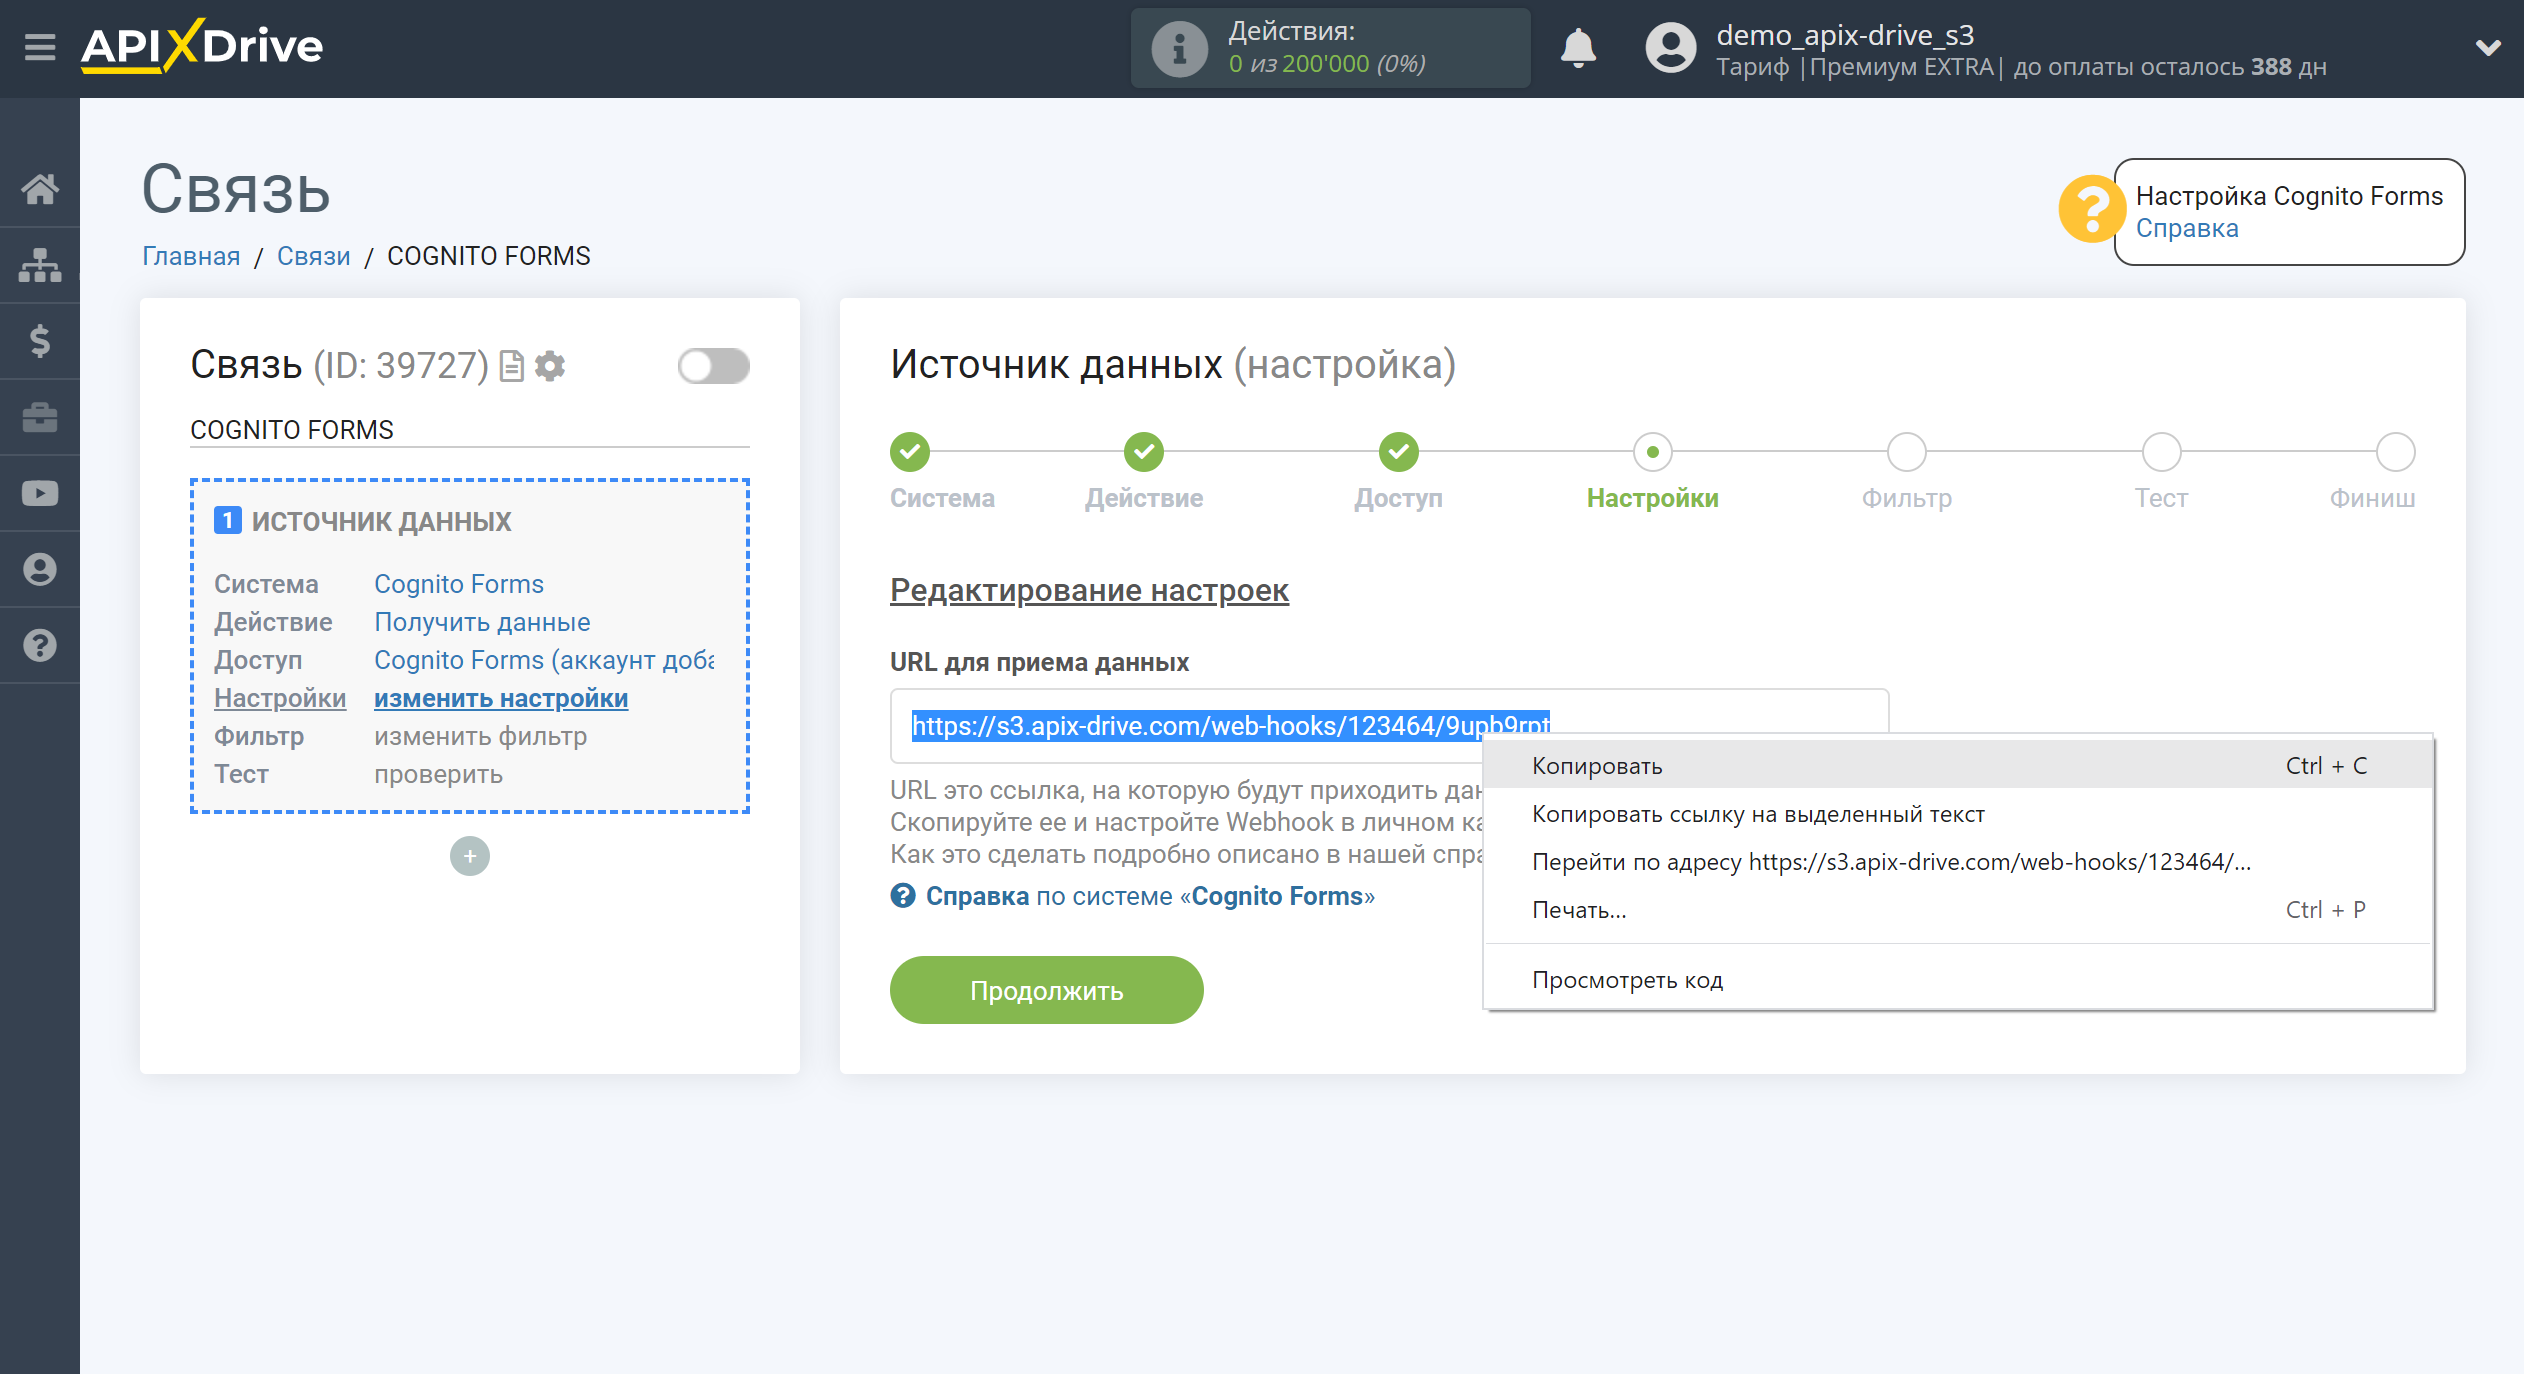
Task: Choose Копировать ссылку на выделенный текст
Action: 1958,814
